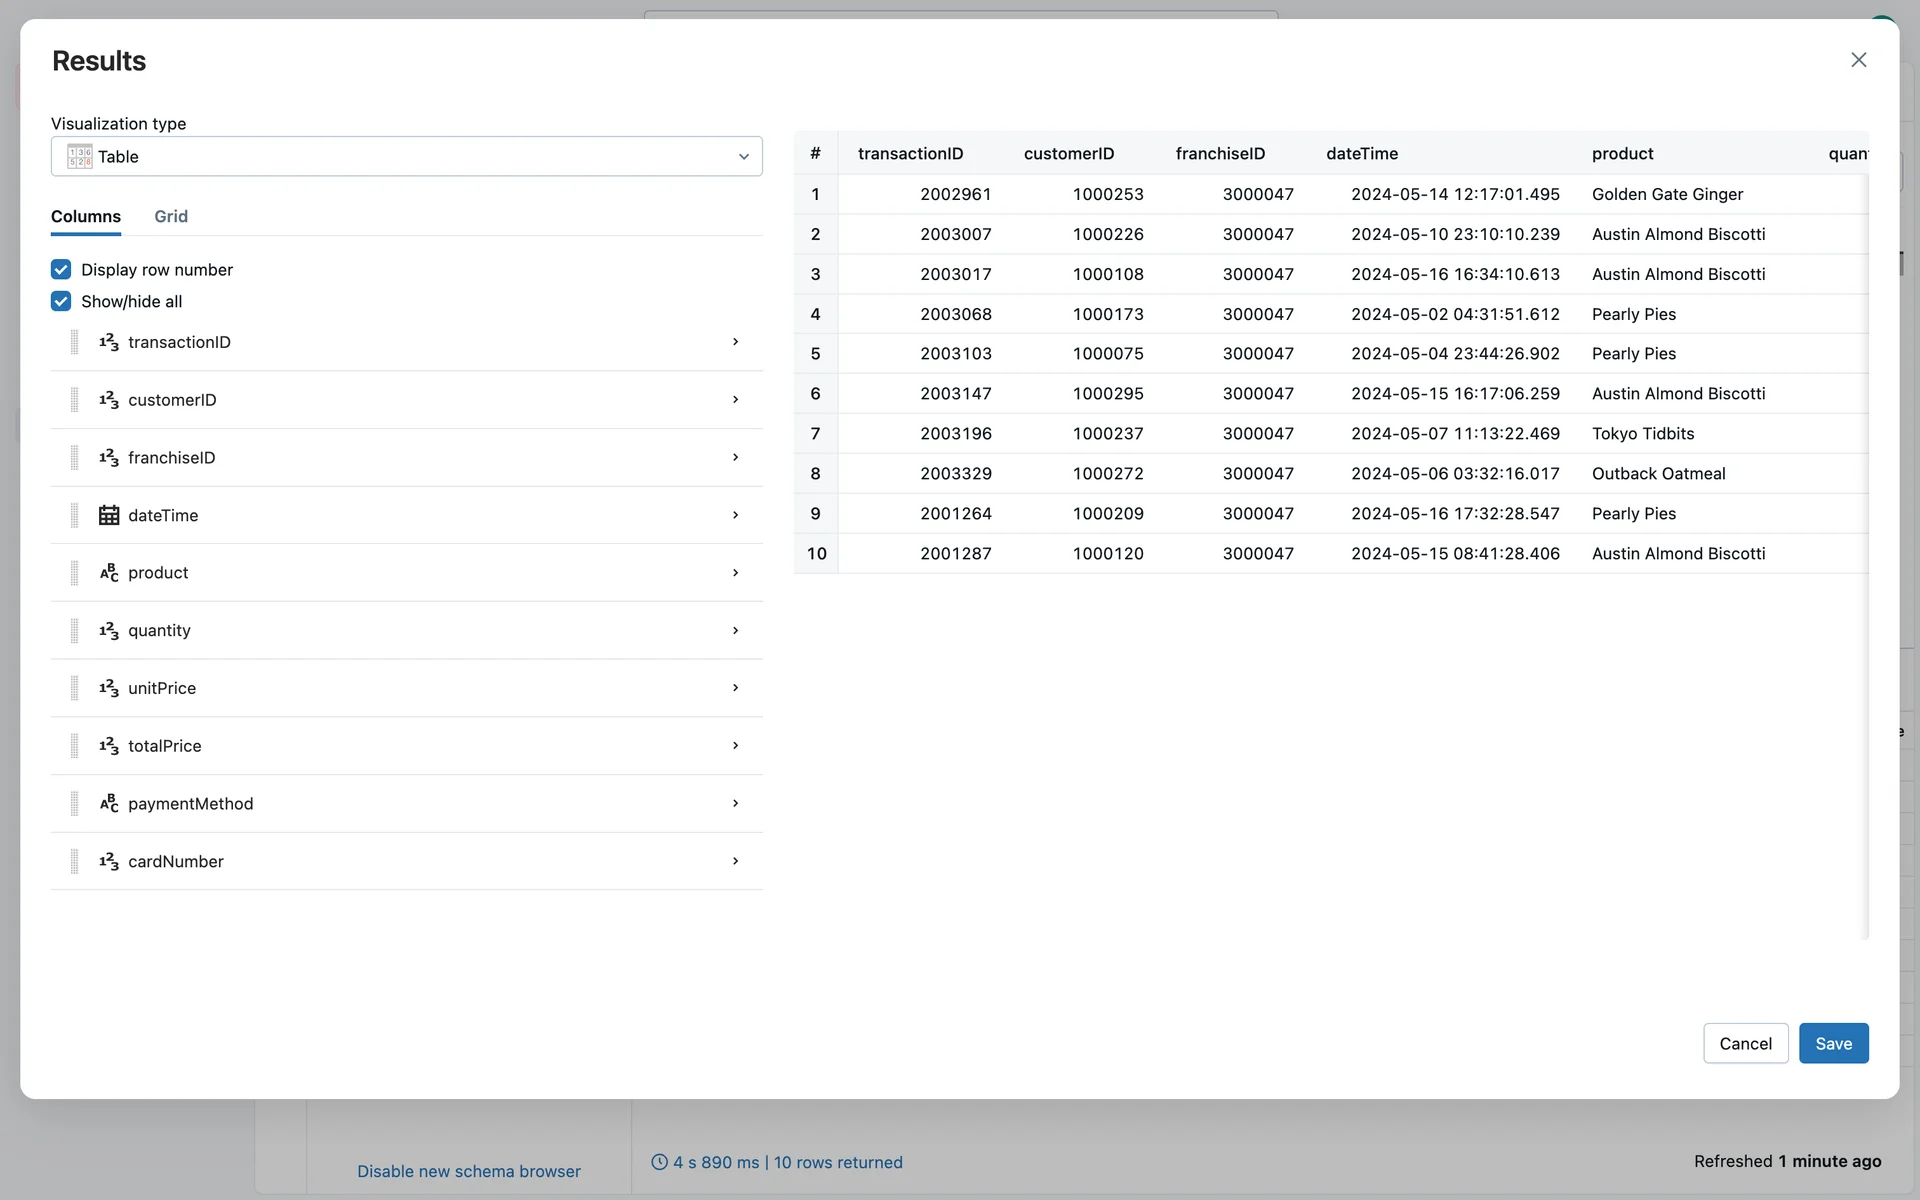Toggle the Show/hide all checkbox
The image size is (1920, 1200).
[61, 302]
